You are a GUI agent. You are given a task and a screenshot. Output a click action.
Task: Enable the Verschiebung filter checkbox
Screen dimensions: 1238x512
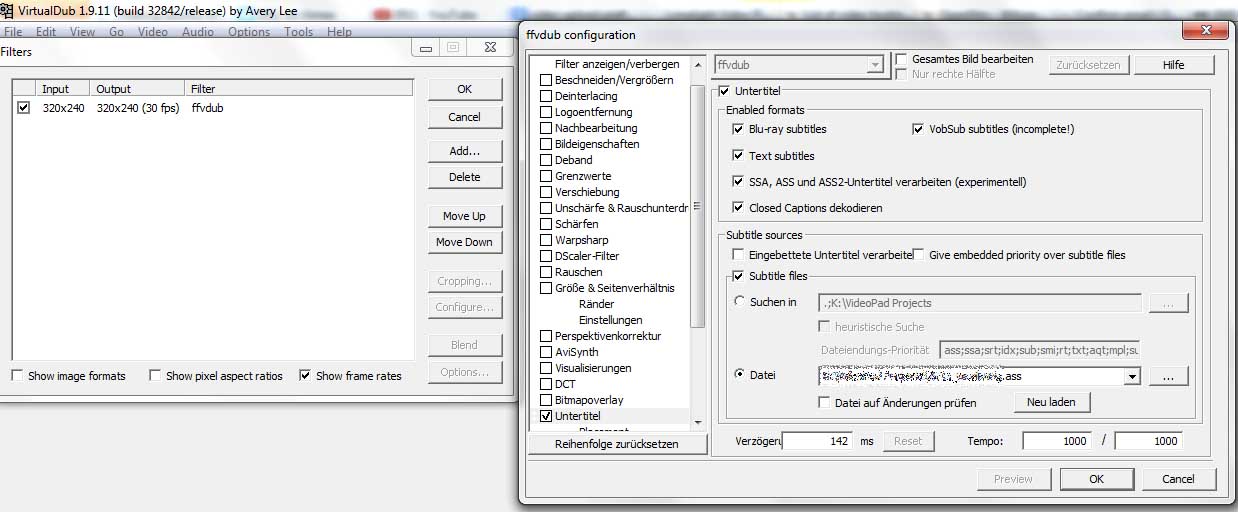(x=546, y=192)
